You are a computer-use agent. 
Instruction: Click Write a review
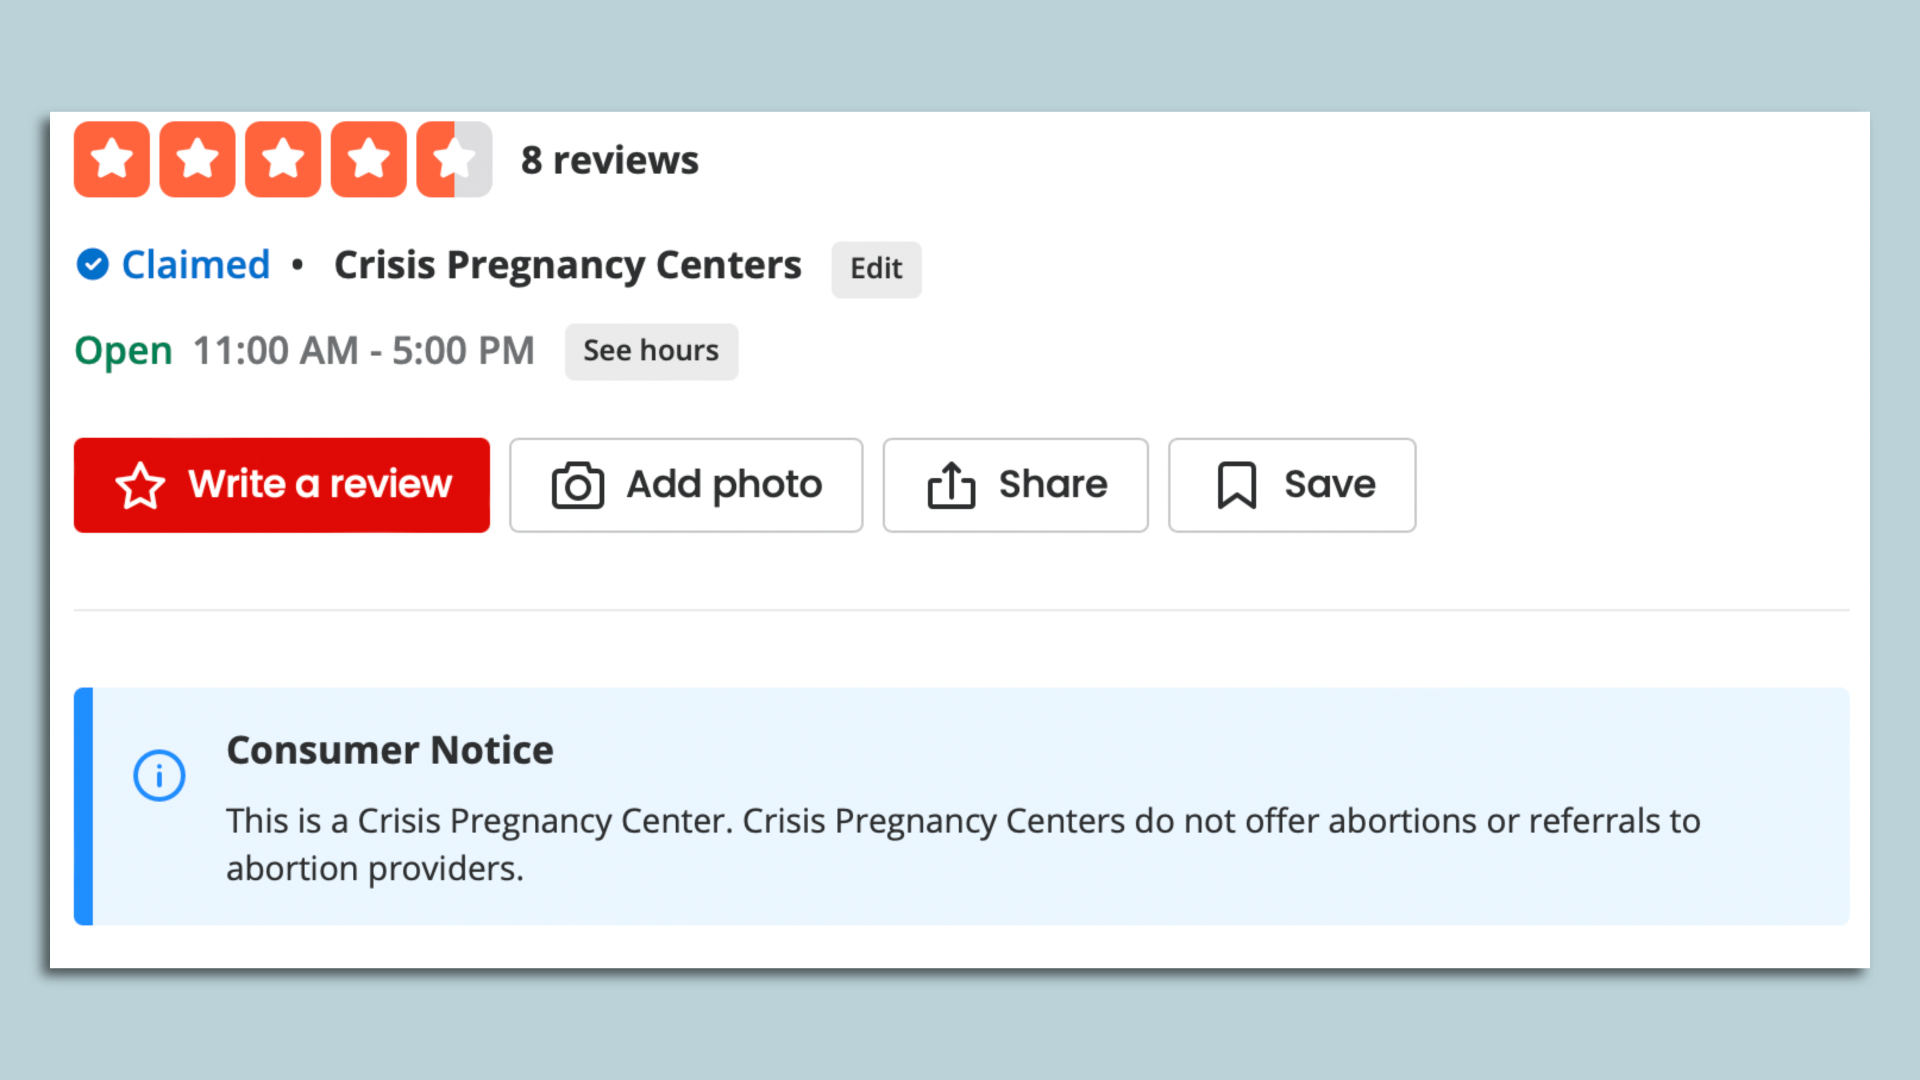(281, 485)
